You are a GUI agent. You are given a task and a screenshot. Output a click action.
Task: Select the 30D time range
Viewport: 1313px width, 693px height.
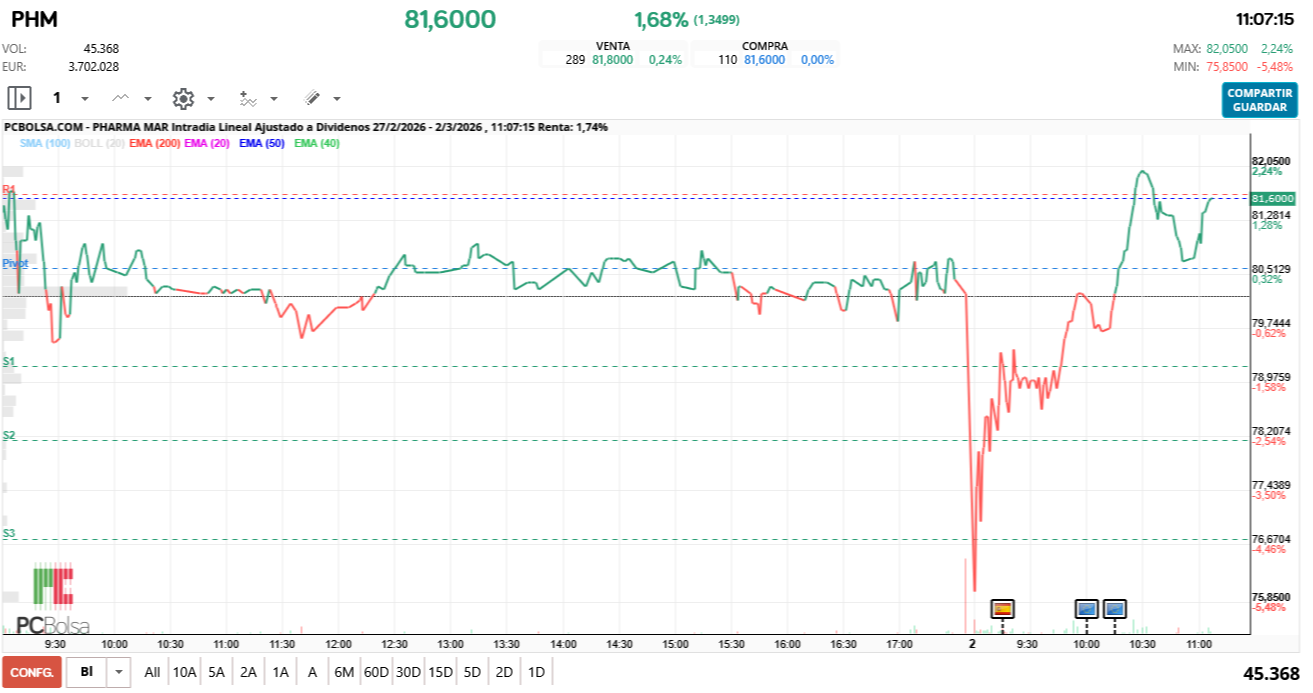click(x=408, y=672)
